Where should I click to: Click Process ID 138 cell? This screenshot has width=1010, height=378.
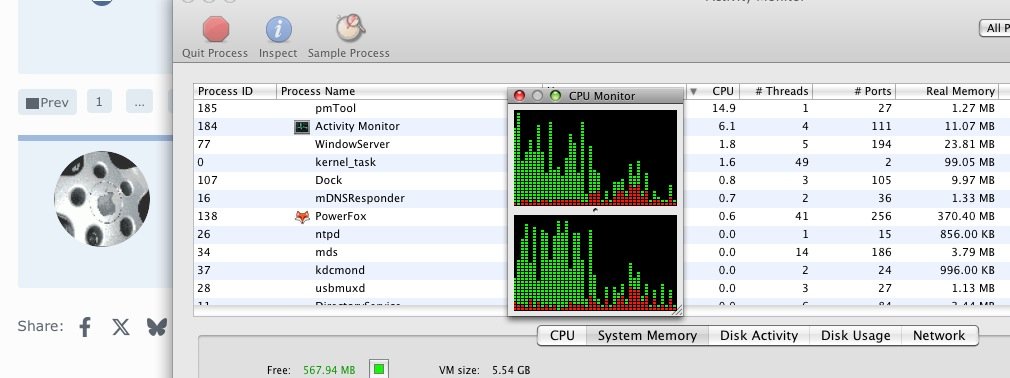(x=207, y=216)
